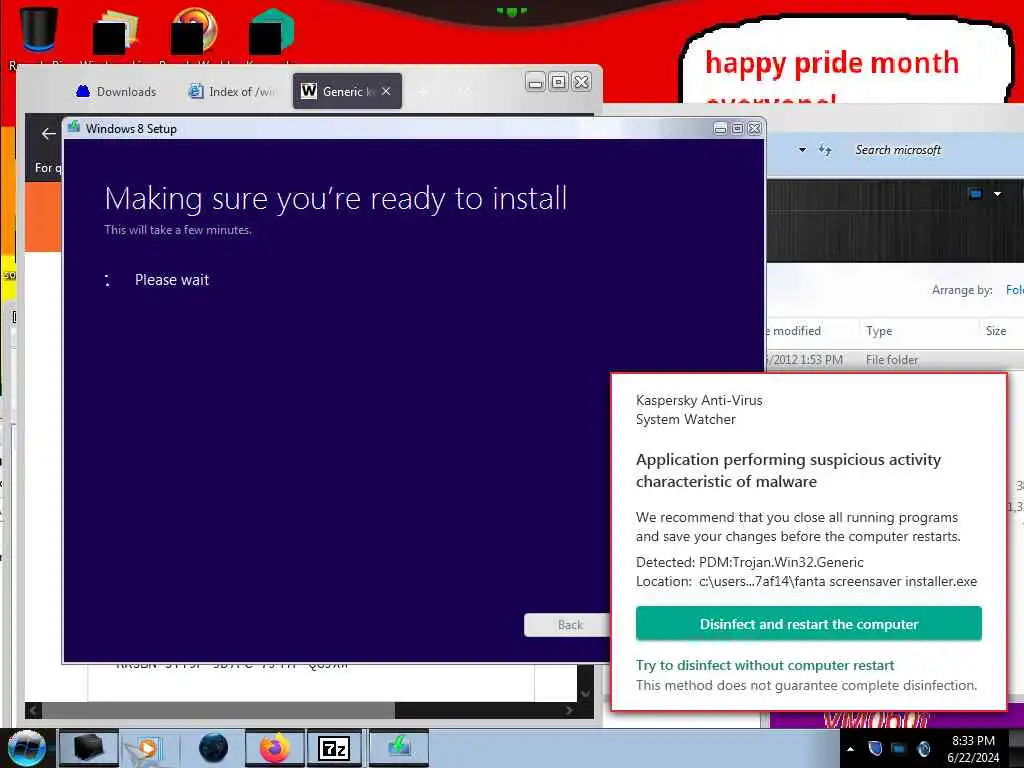Open the dark globe browser taskbar icon
Image resolution: width=1024 pixels, height=768 pixels.
pyautogui.click(x=214, y=748)
